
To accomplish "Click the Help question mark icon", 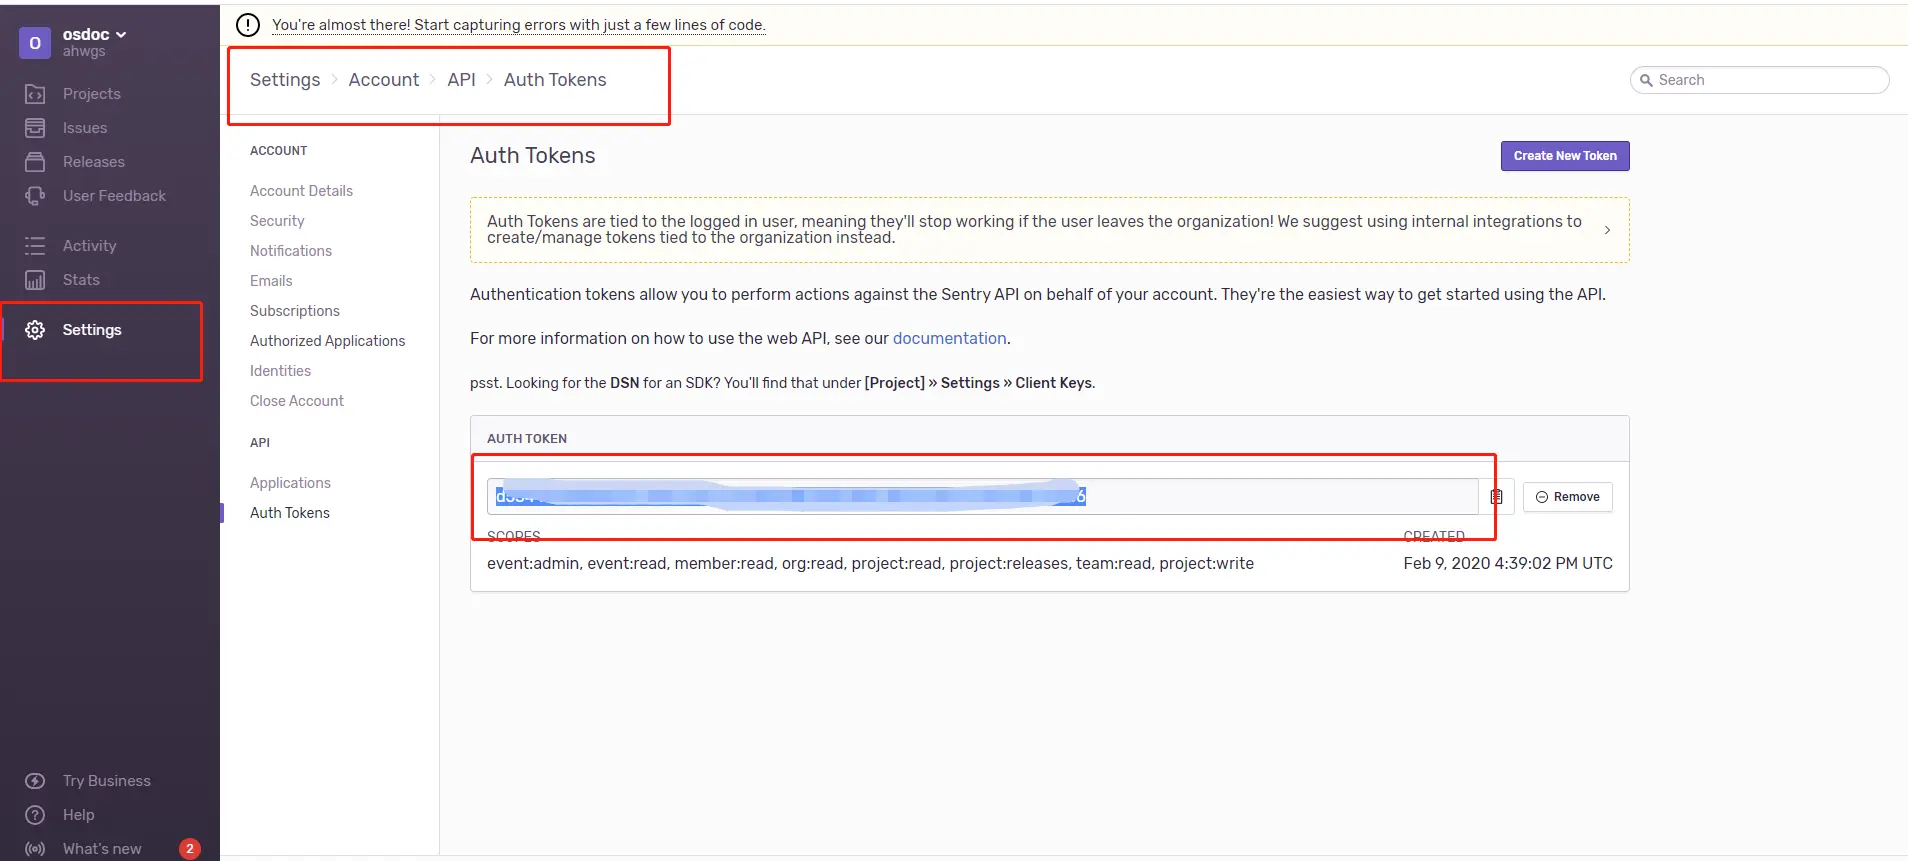I will (35, 815).
